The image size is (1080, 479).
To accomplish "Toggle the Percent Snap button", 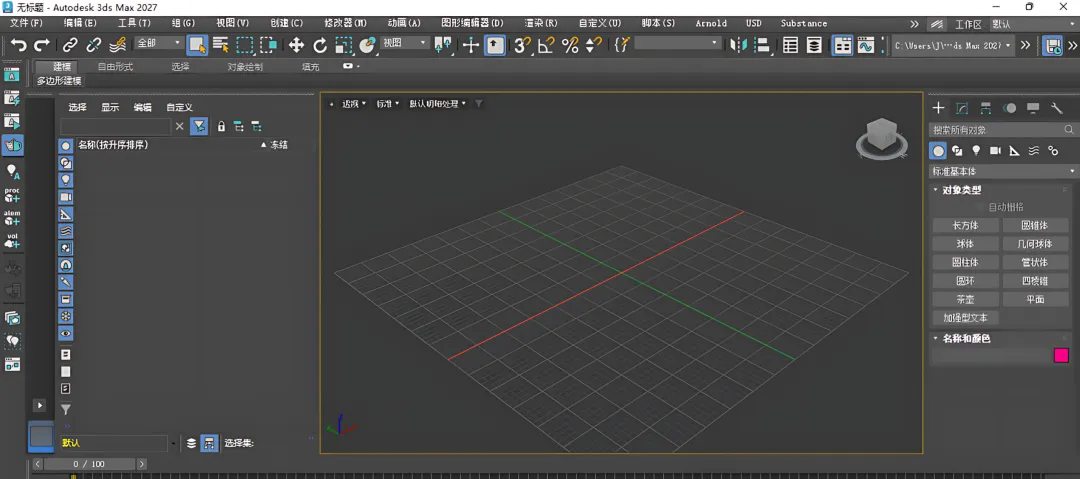I will point(570,45).
